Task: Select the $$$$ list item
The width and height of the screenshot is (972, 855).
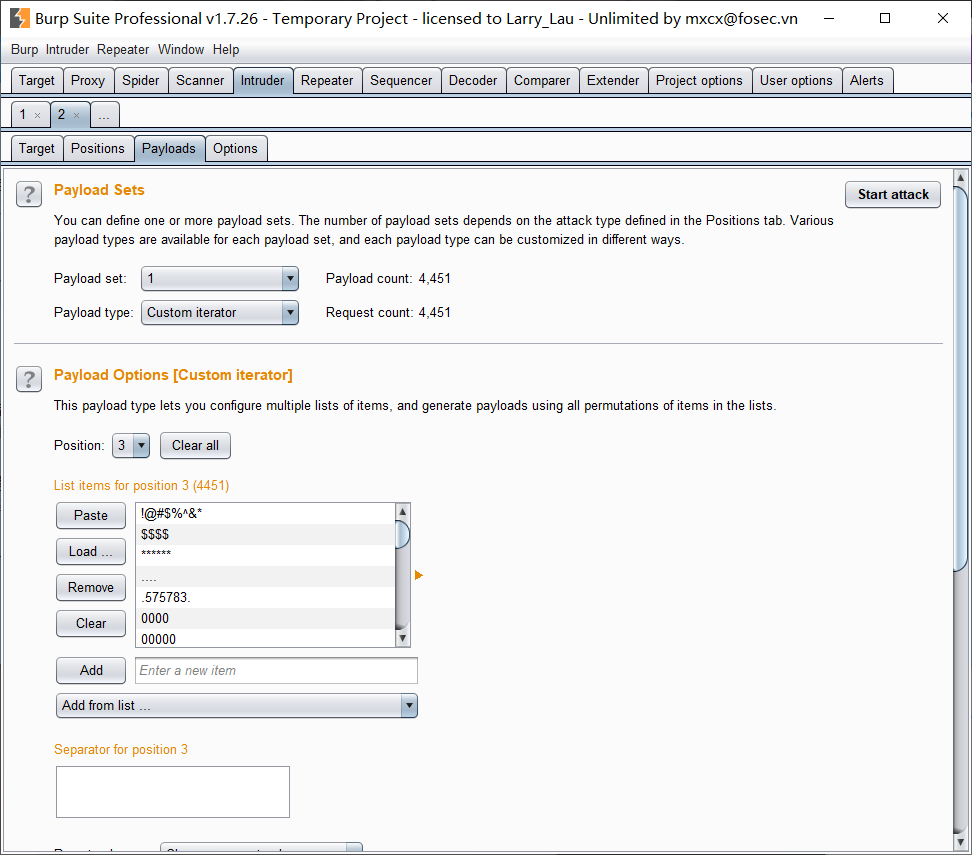Action: (x=265, y=534)
